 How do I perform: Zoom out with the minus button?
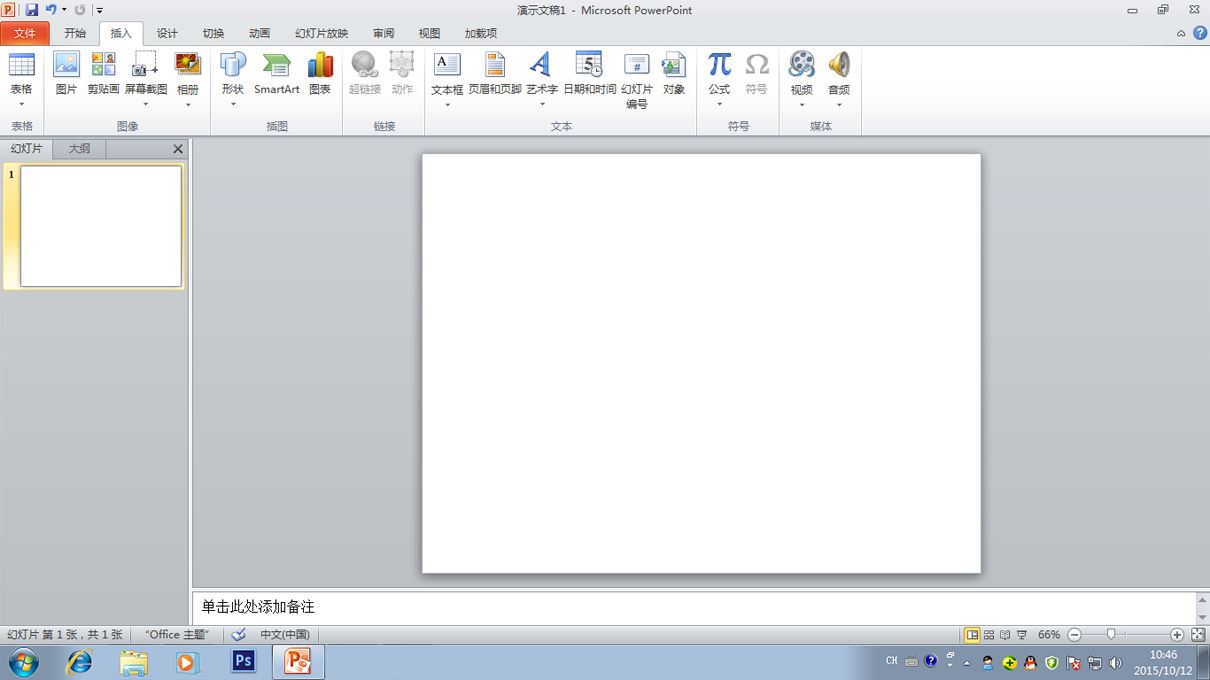pyautogui.click(x=1075, y=635)
